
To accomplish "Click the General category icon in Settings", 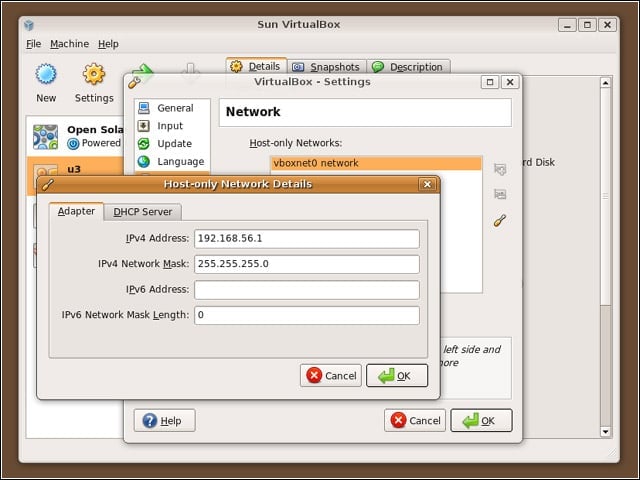I will coord(144,108).
